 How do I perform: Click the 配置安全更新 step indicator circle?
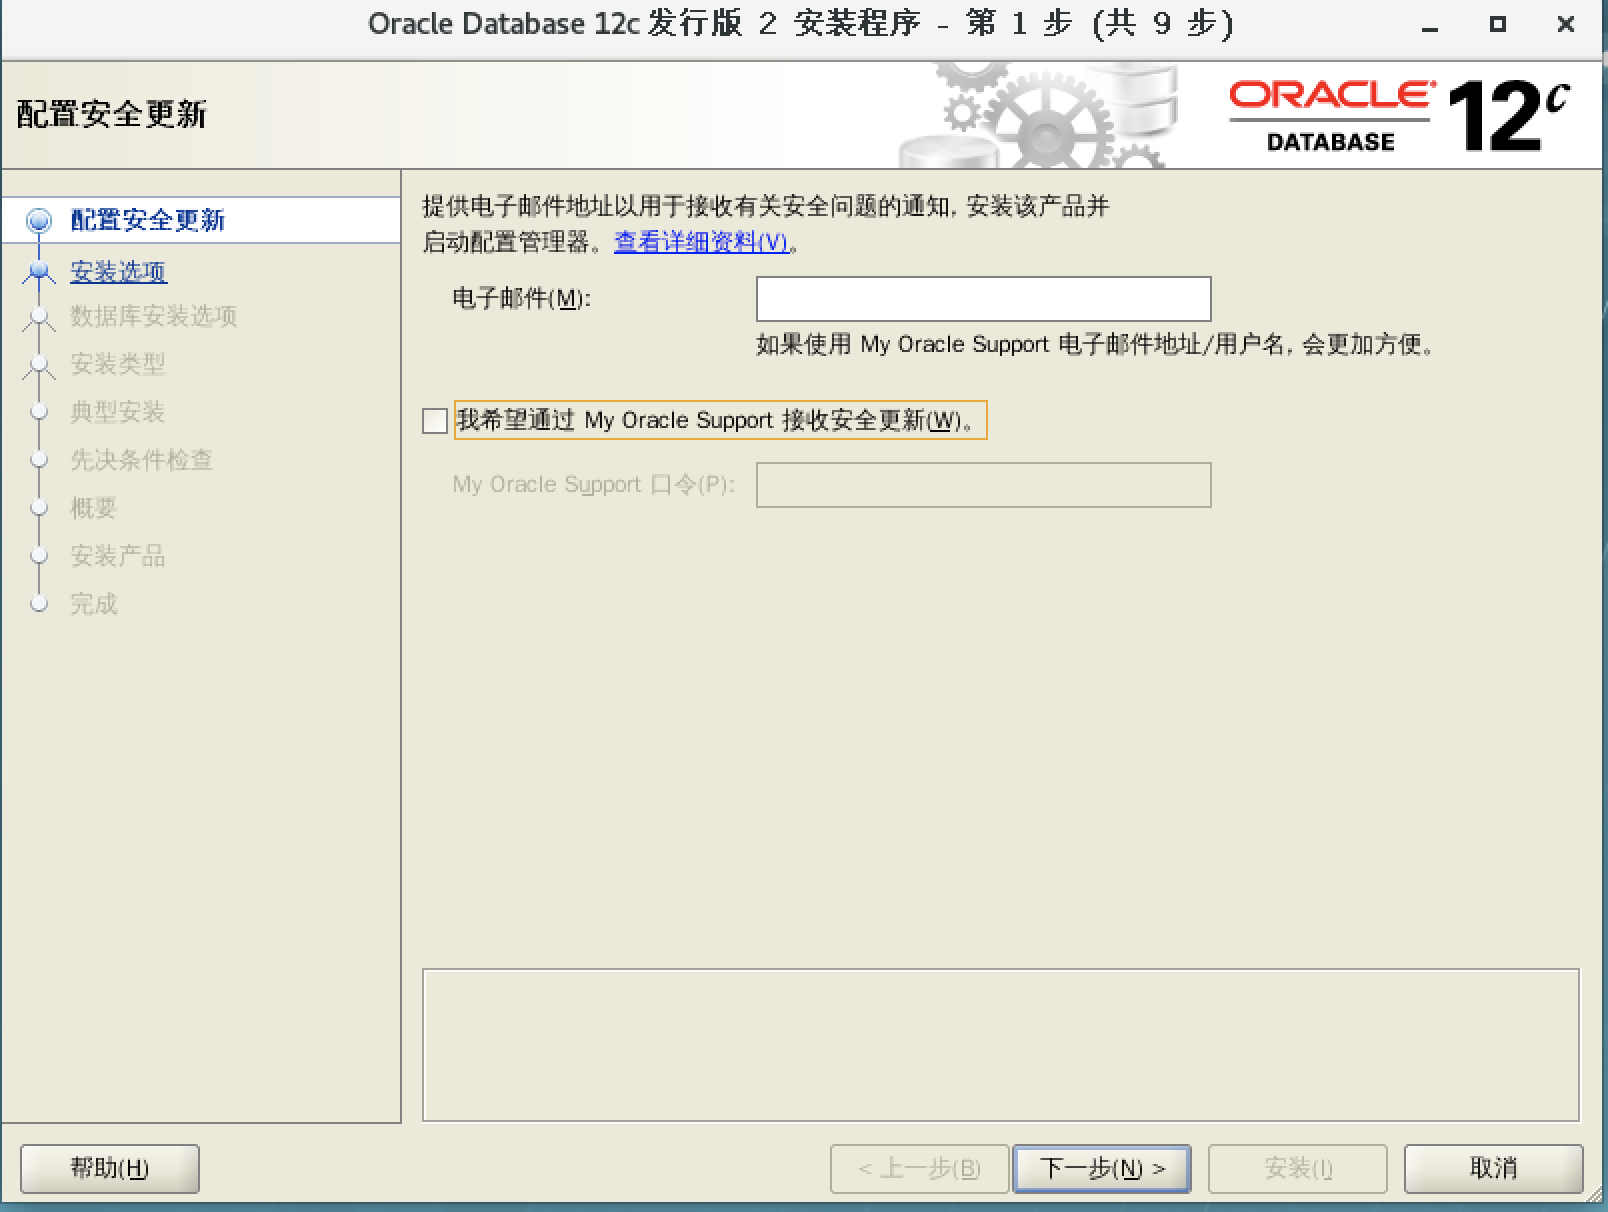38,221
